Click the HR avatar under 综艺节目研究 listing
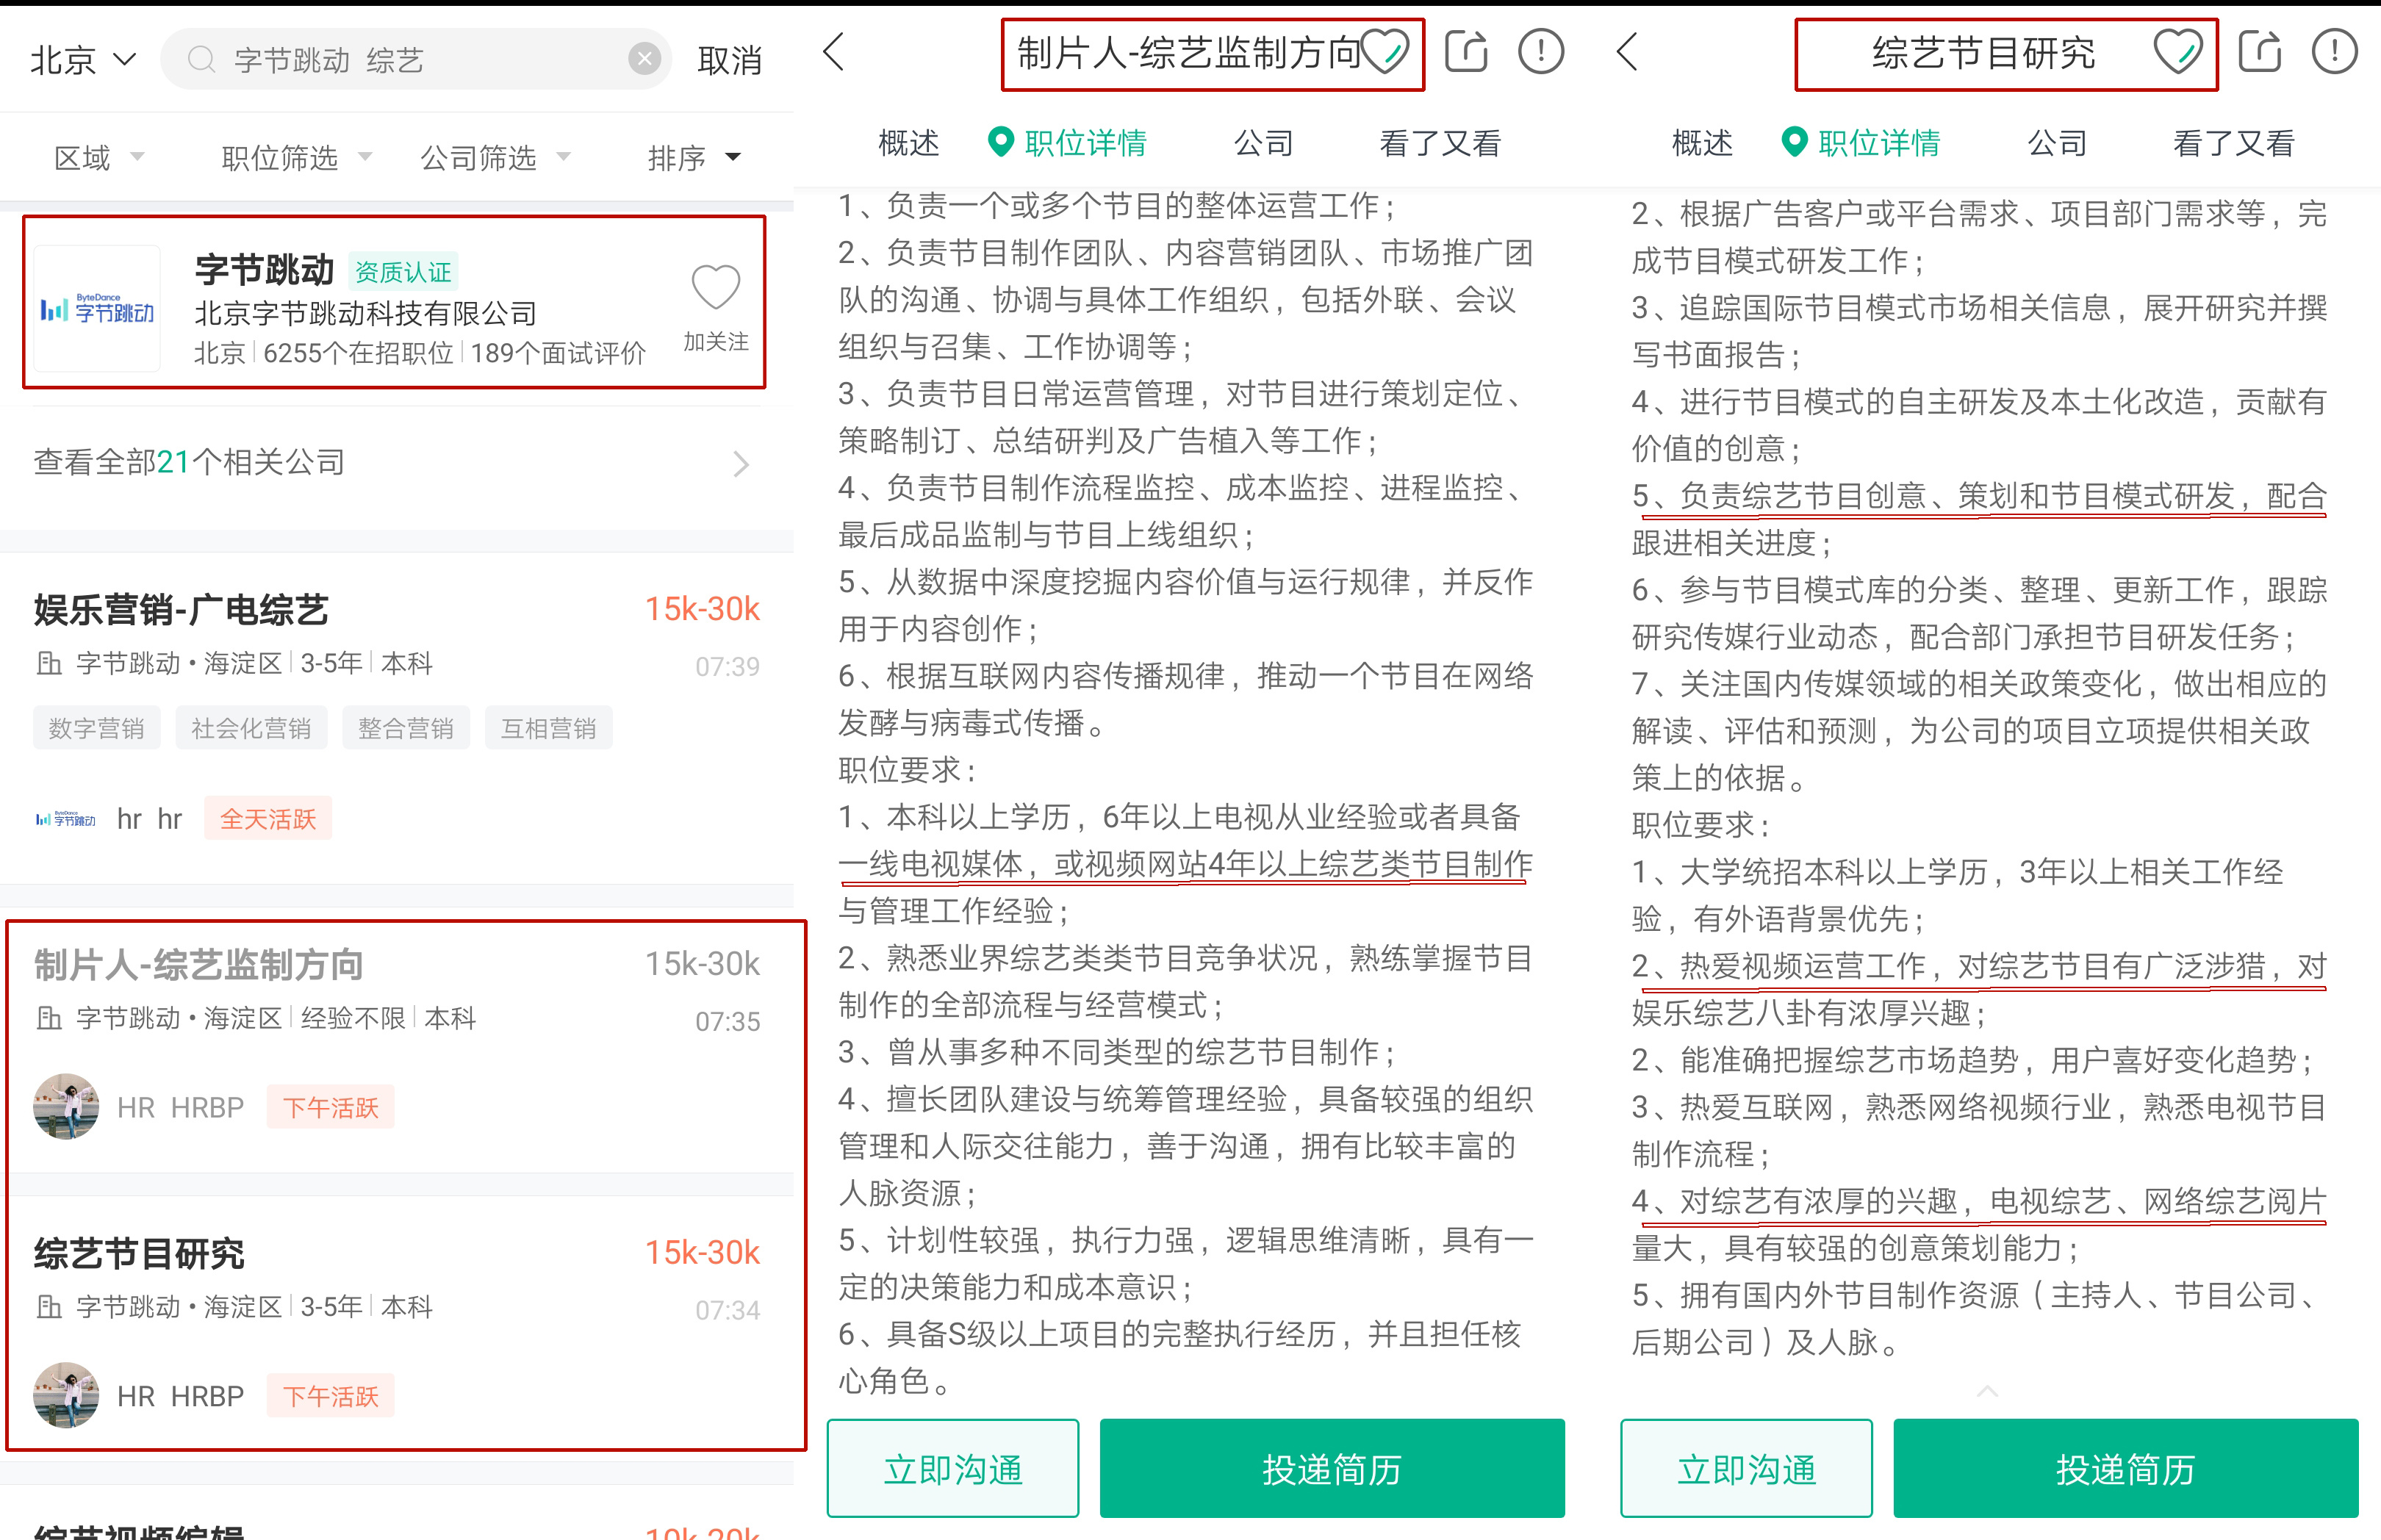 pyautogui.click(x=66, y=1395)
